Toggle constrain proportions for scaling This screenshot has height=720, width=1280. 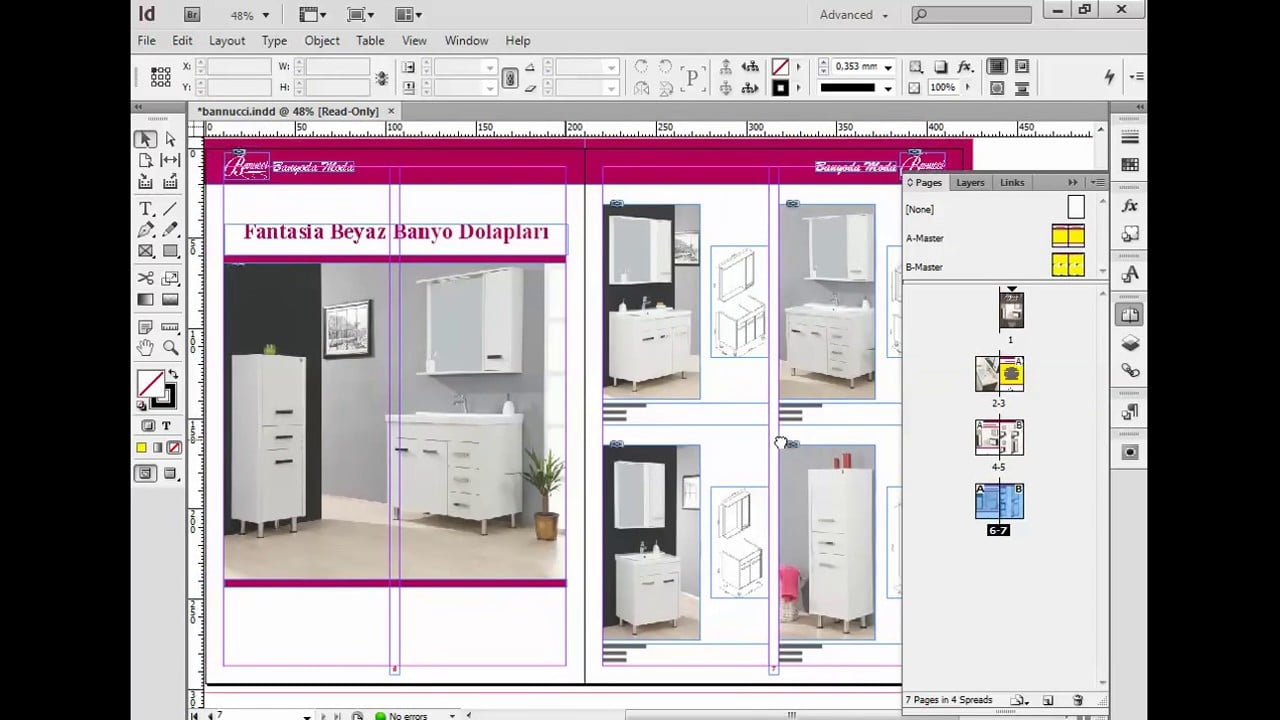pos(509,77)
